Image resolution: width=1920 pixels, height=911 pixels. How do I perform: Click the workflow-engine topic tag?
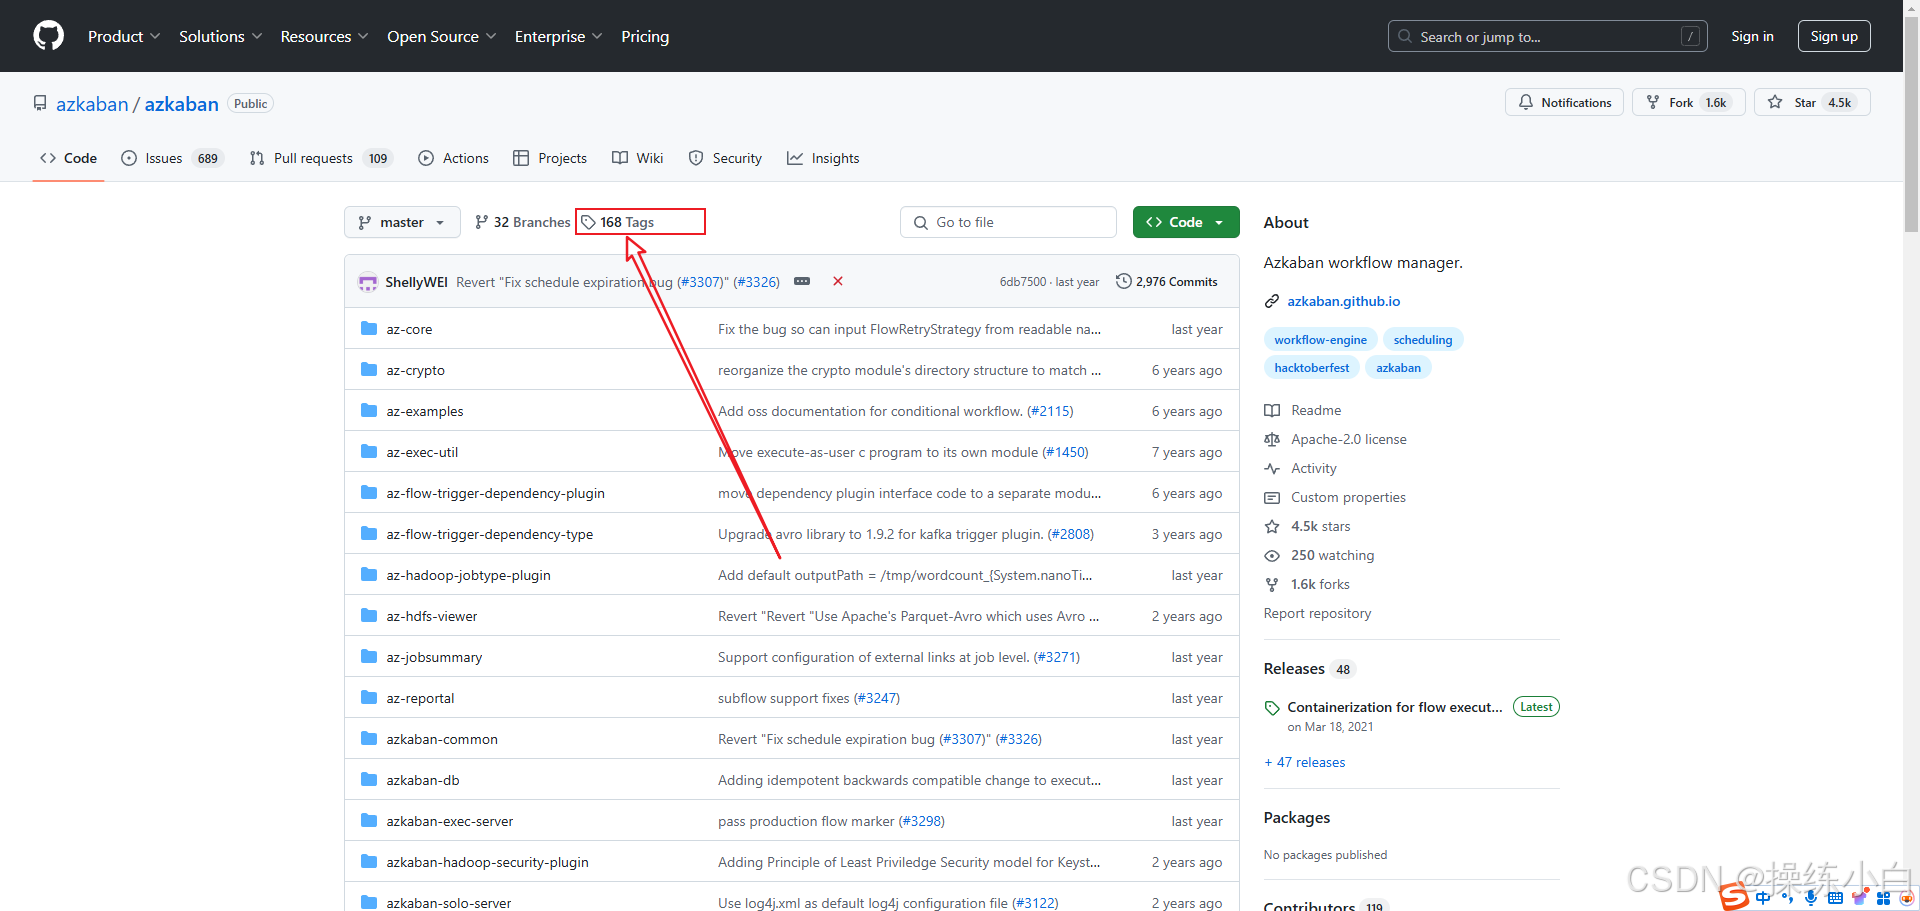[1320, 340]
